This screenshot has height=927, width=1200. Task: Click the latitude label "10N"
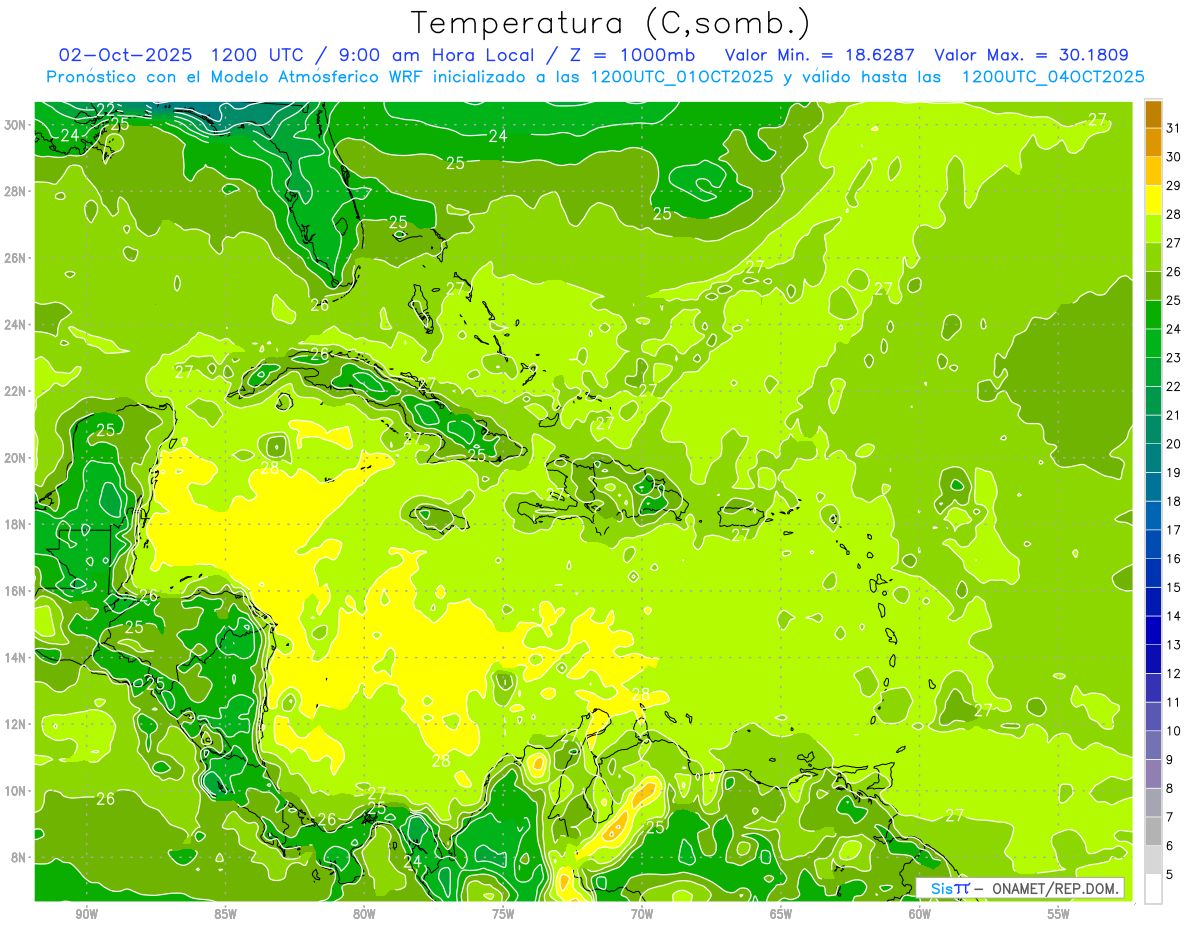16,791
